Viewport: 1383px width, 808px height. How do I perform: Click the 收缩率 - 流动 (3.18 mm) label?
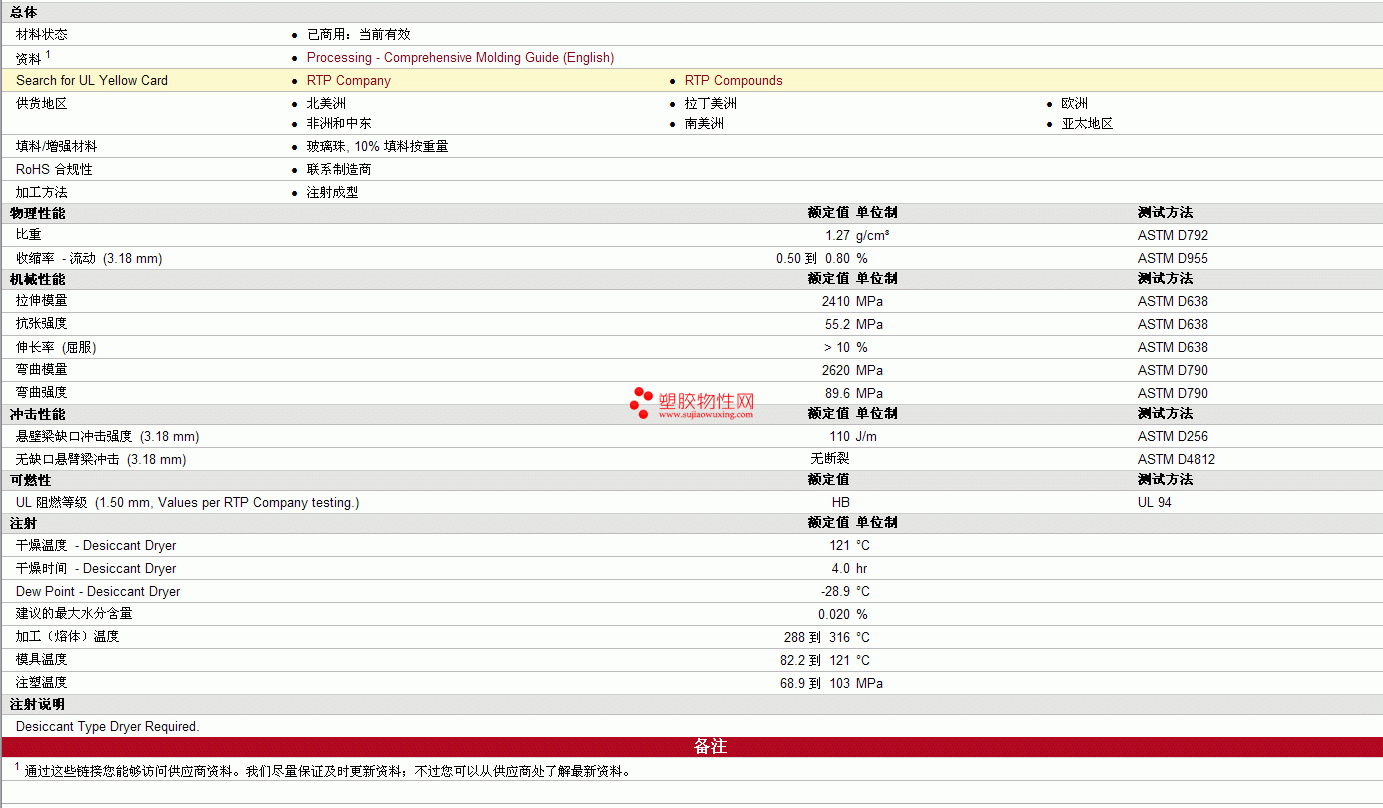89,259
